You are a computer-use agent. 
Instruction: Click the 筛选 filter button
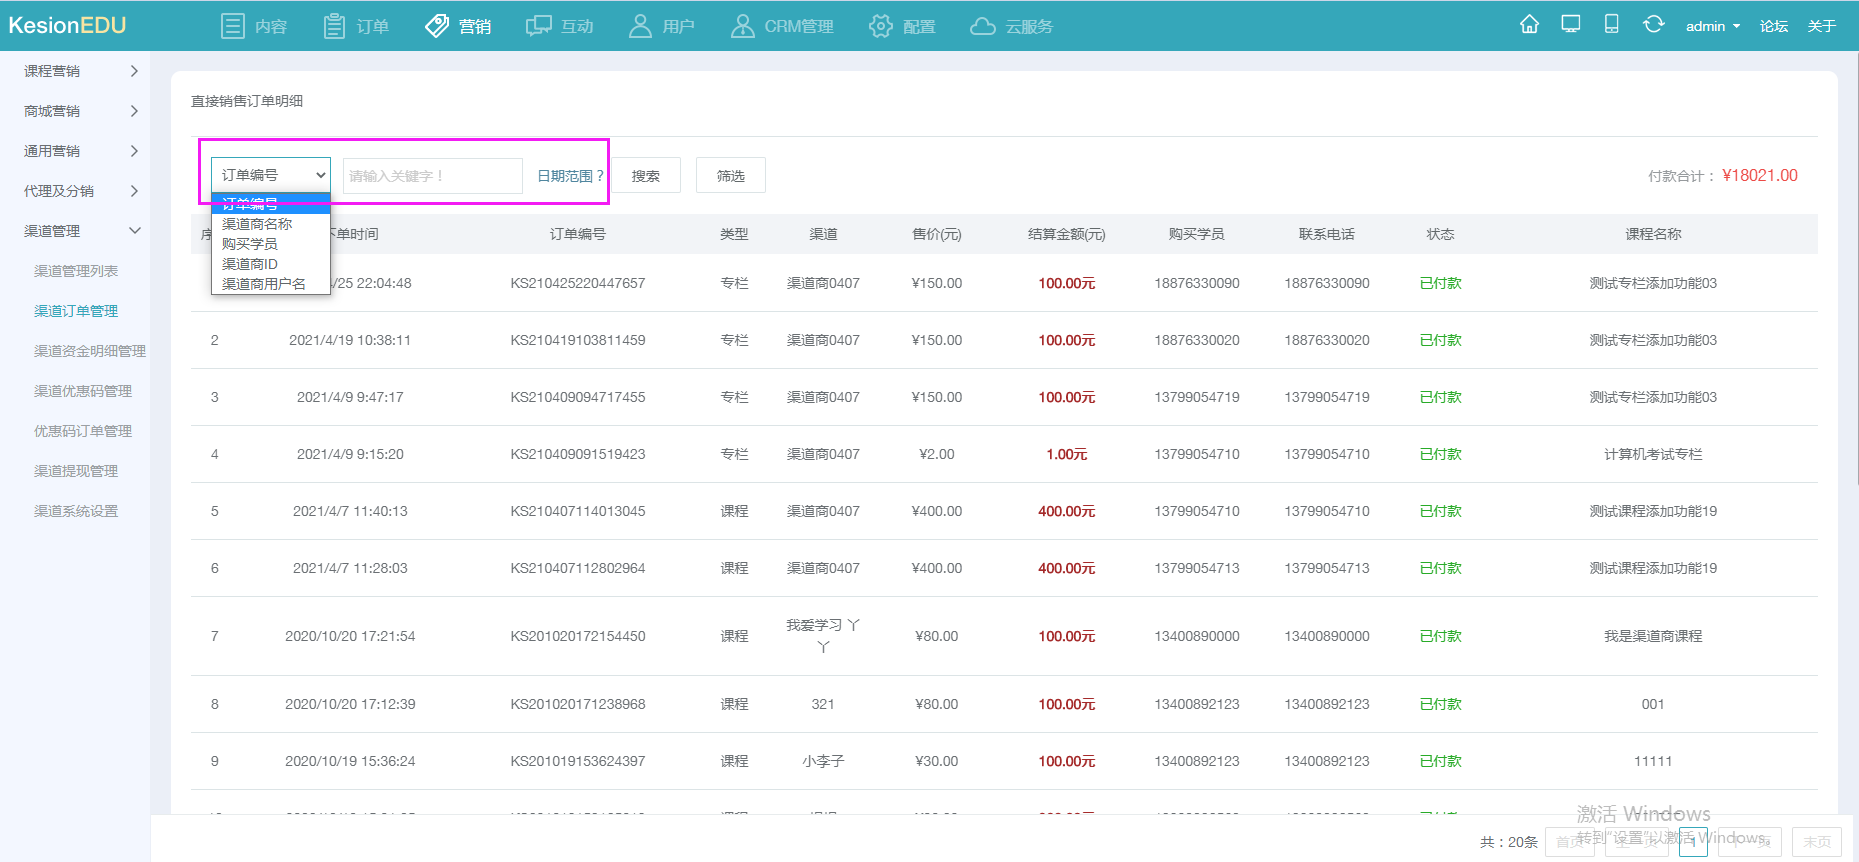click(x=730, y=176)
